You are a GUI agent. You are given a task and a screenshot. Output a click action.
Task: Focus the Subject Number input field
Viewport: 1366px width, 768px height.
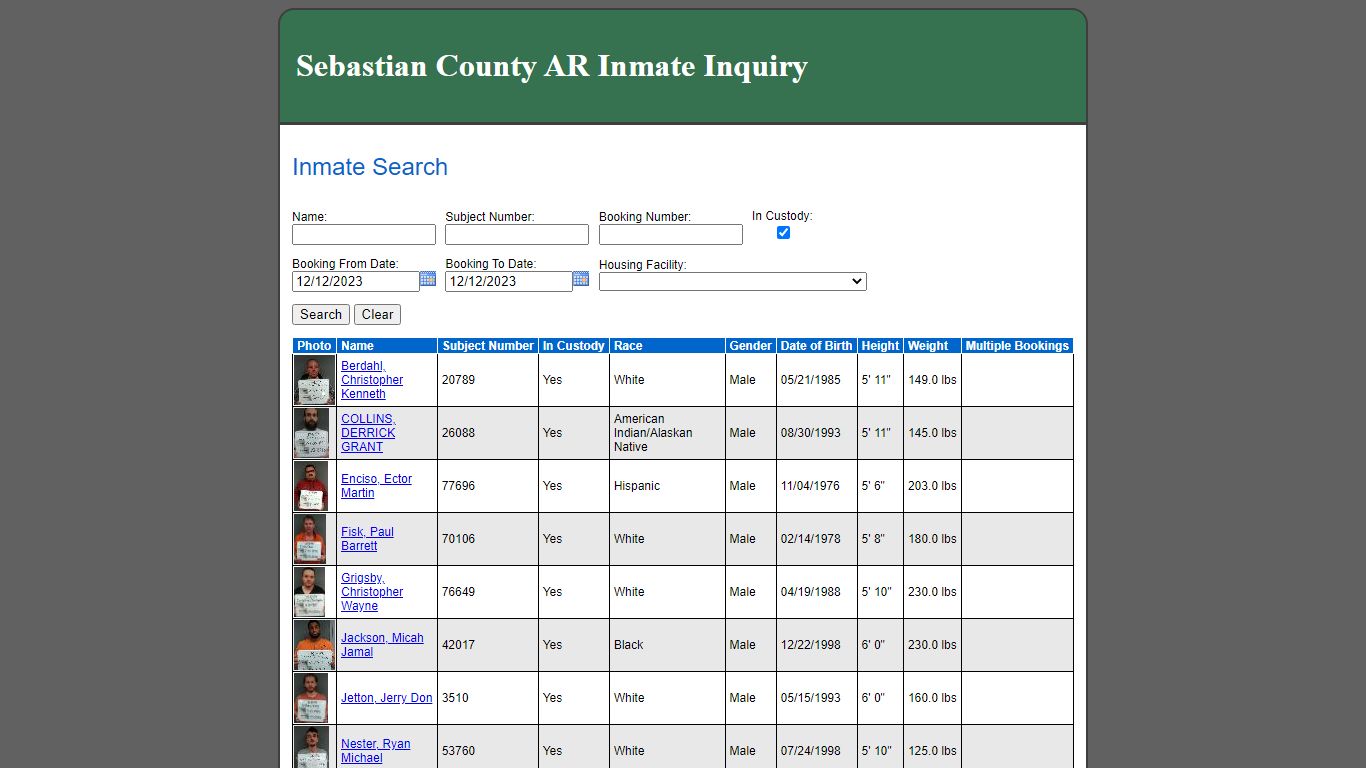click(517, 234)
